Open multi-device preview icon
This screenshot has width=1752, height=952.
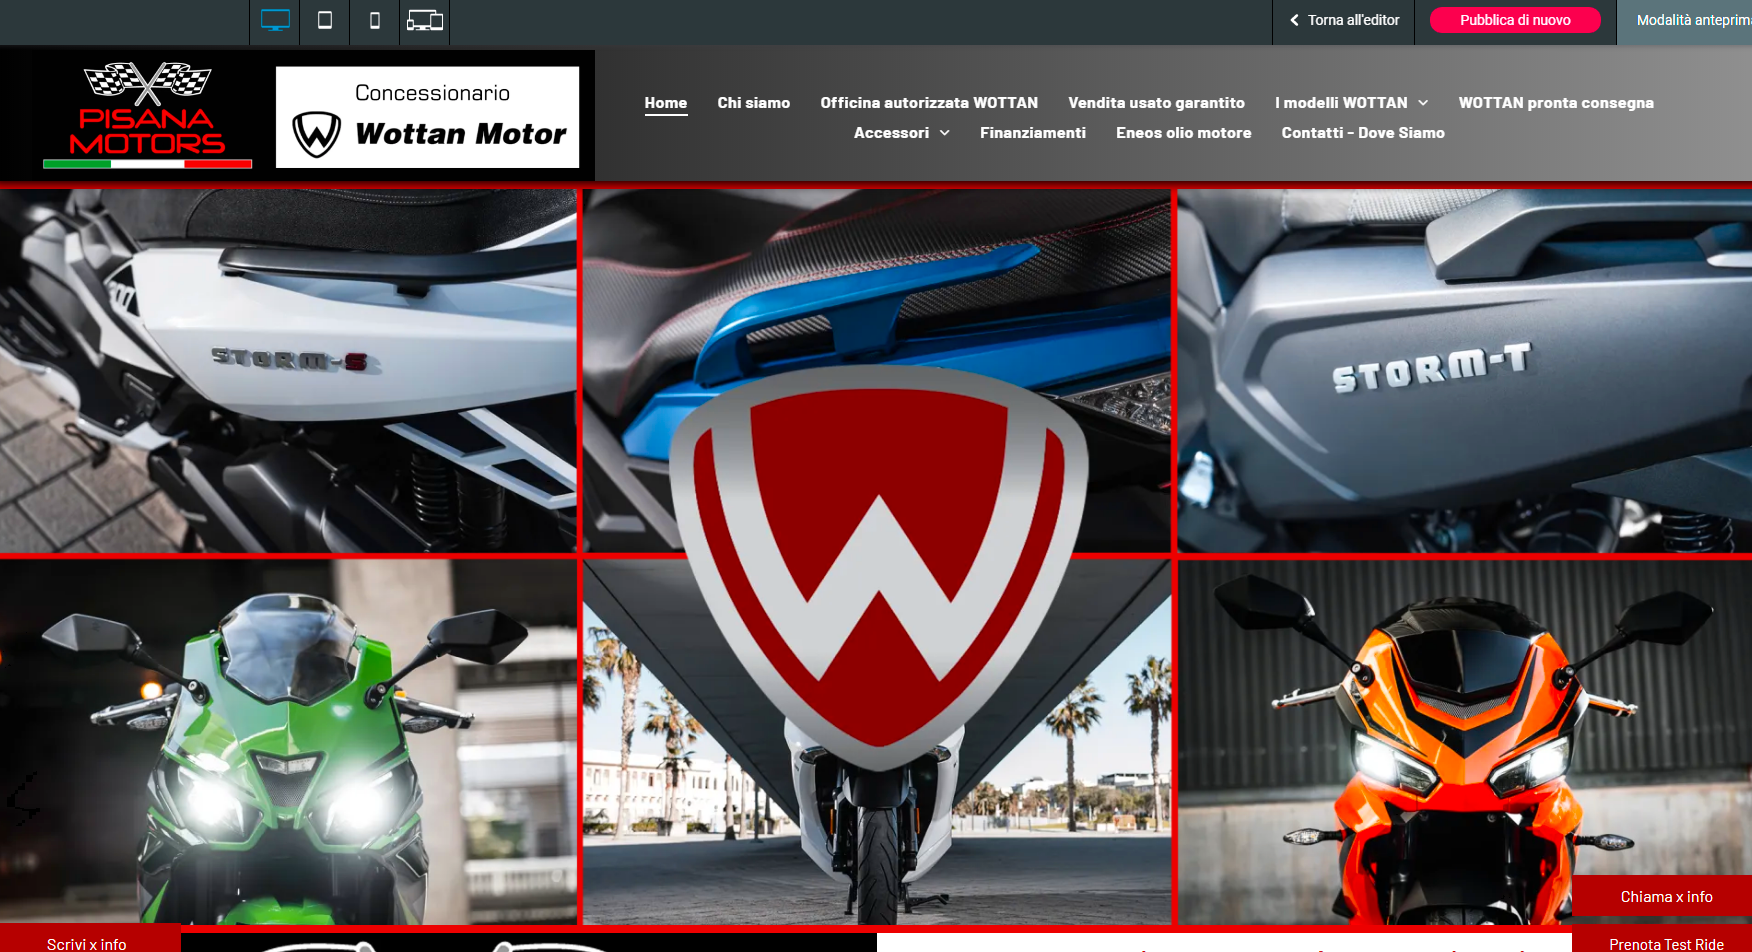425,21
